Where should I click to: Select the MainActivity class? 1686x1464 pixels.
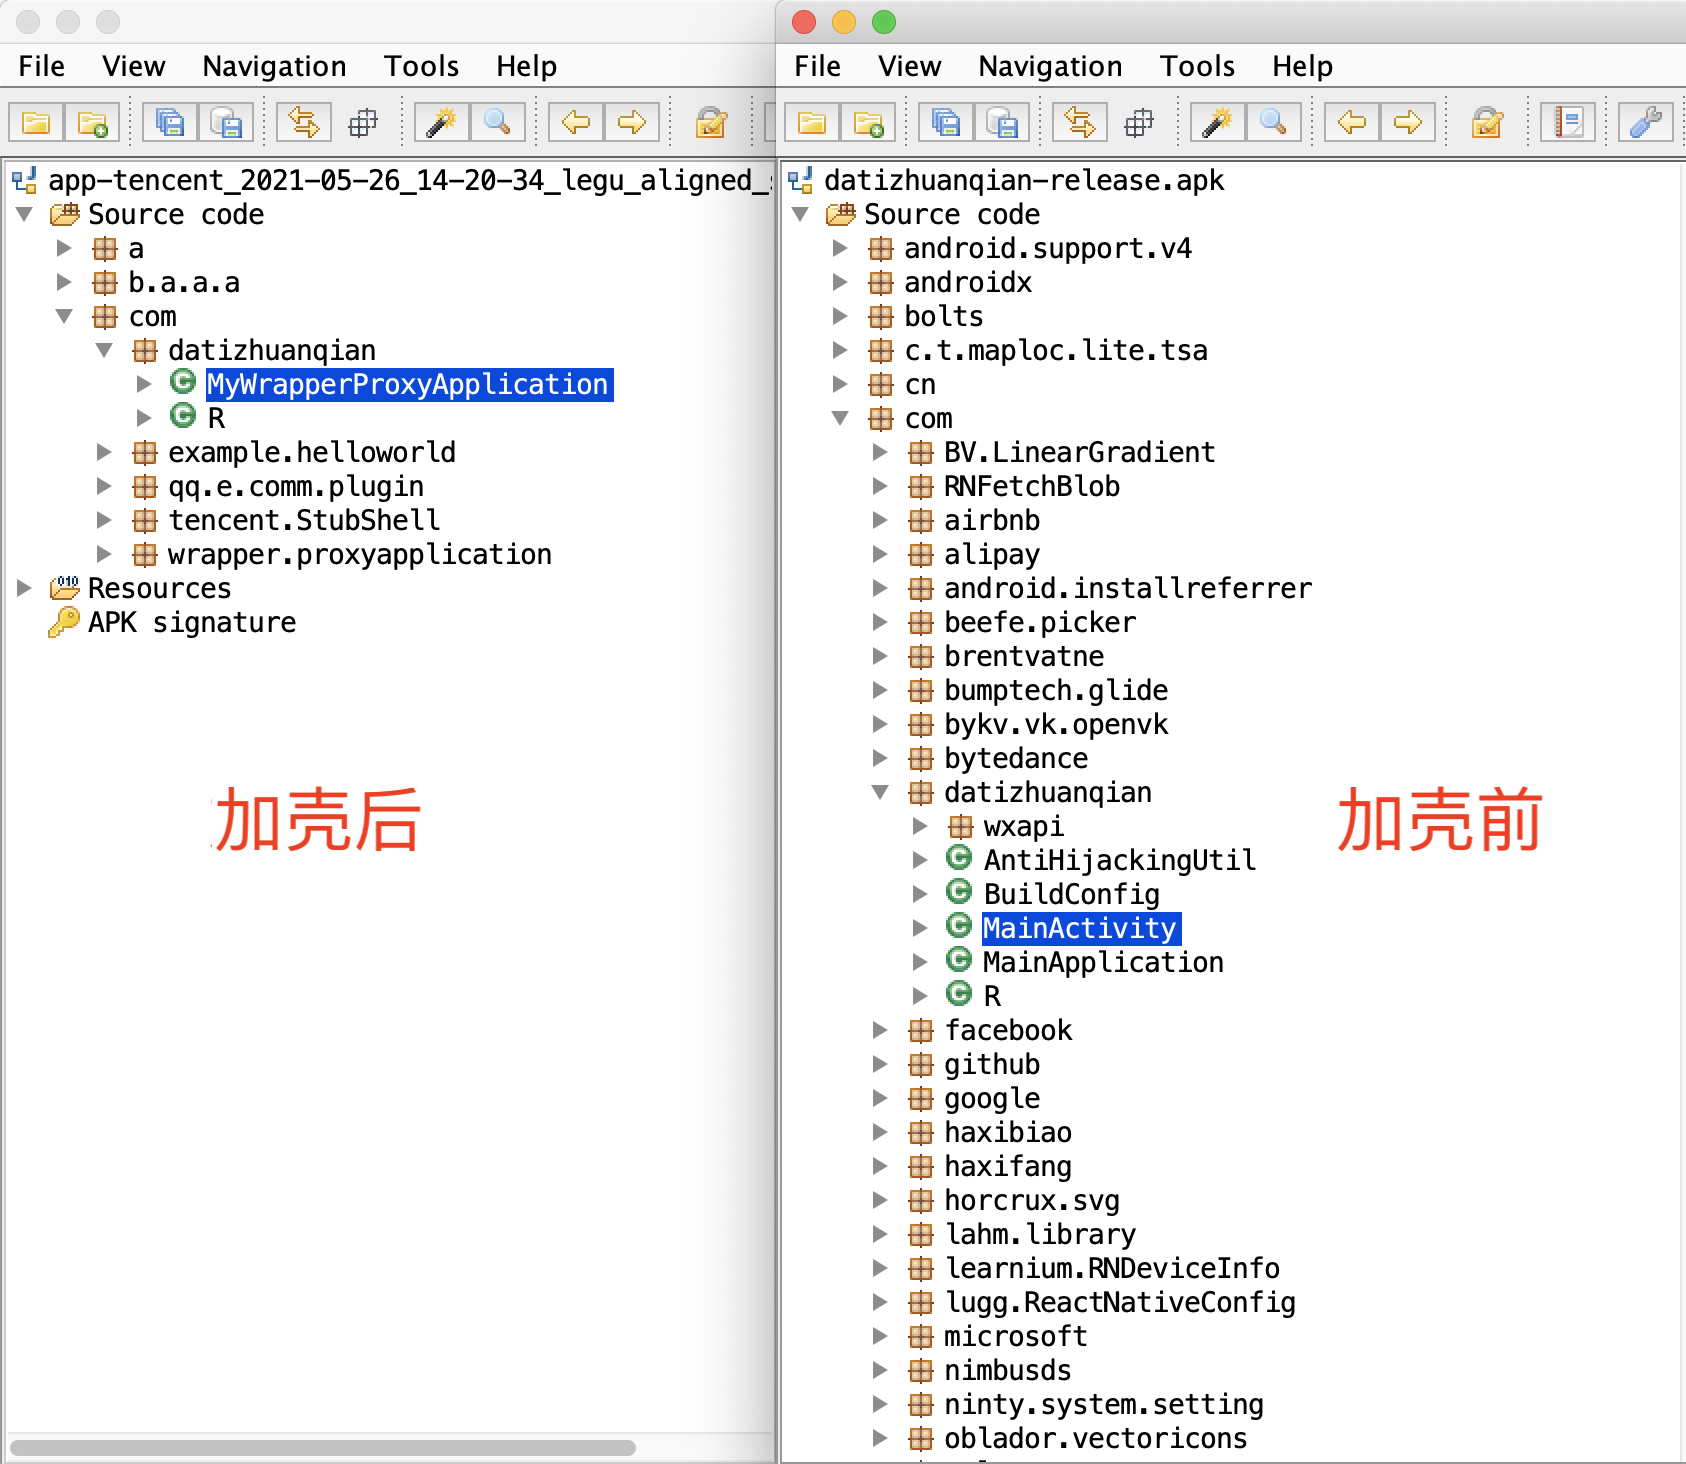tap(1079, 927)
